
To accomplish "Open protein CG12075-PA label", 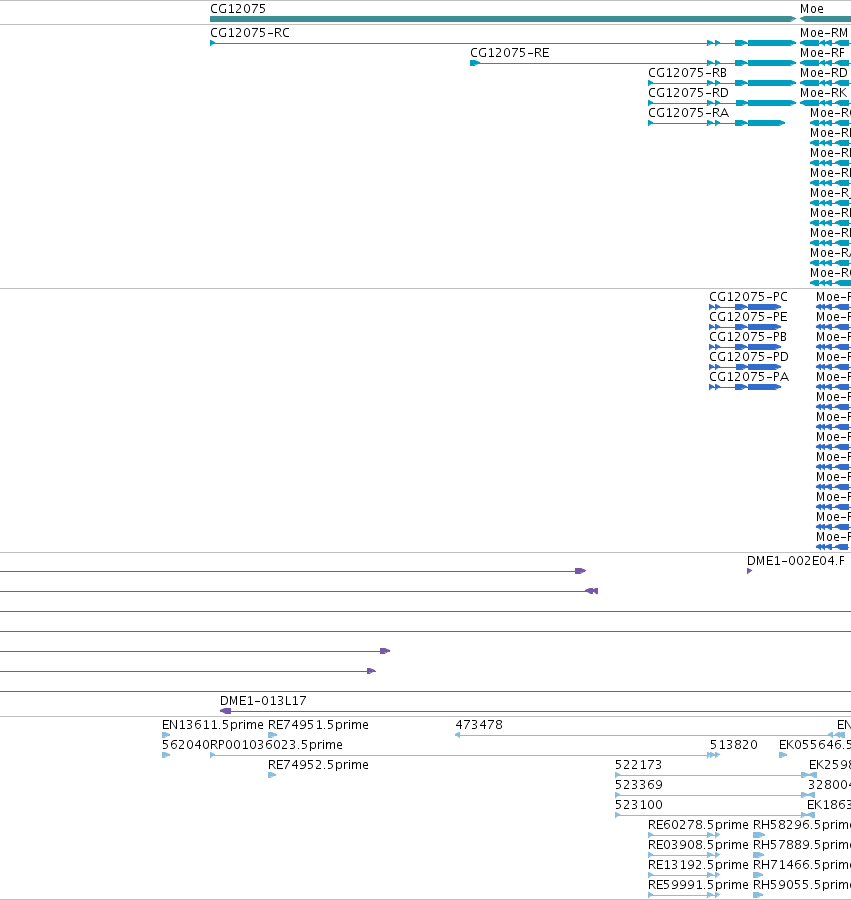I will pos(749,377).
